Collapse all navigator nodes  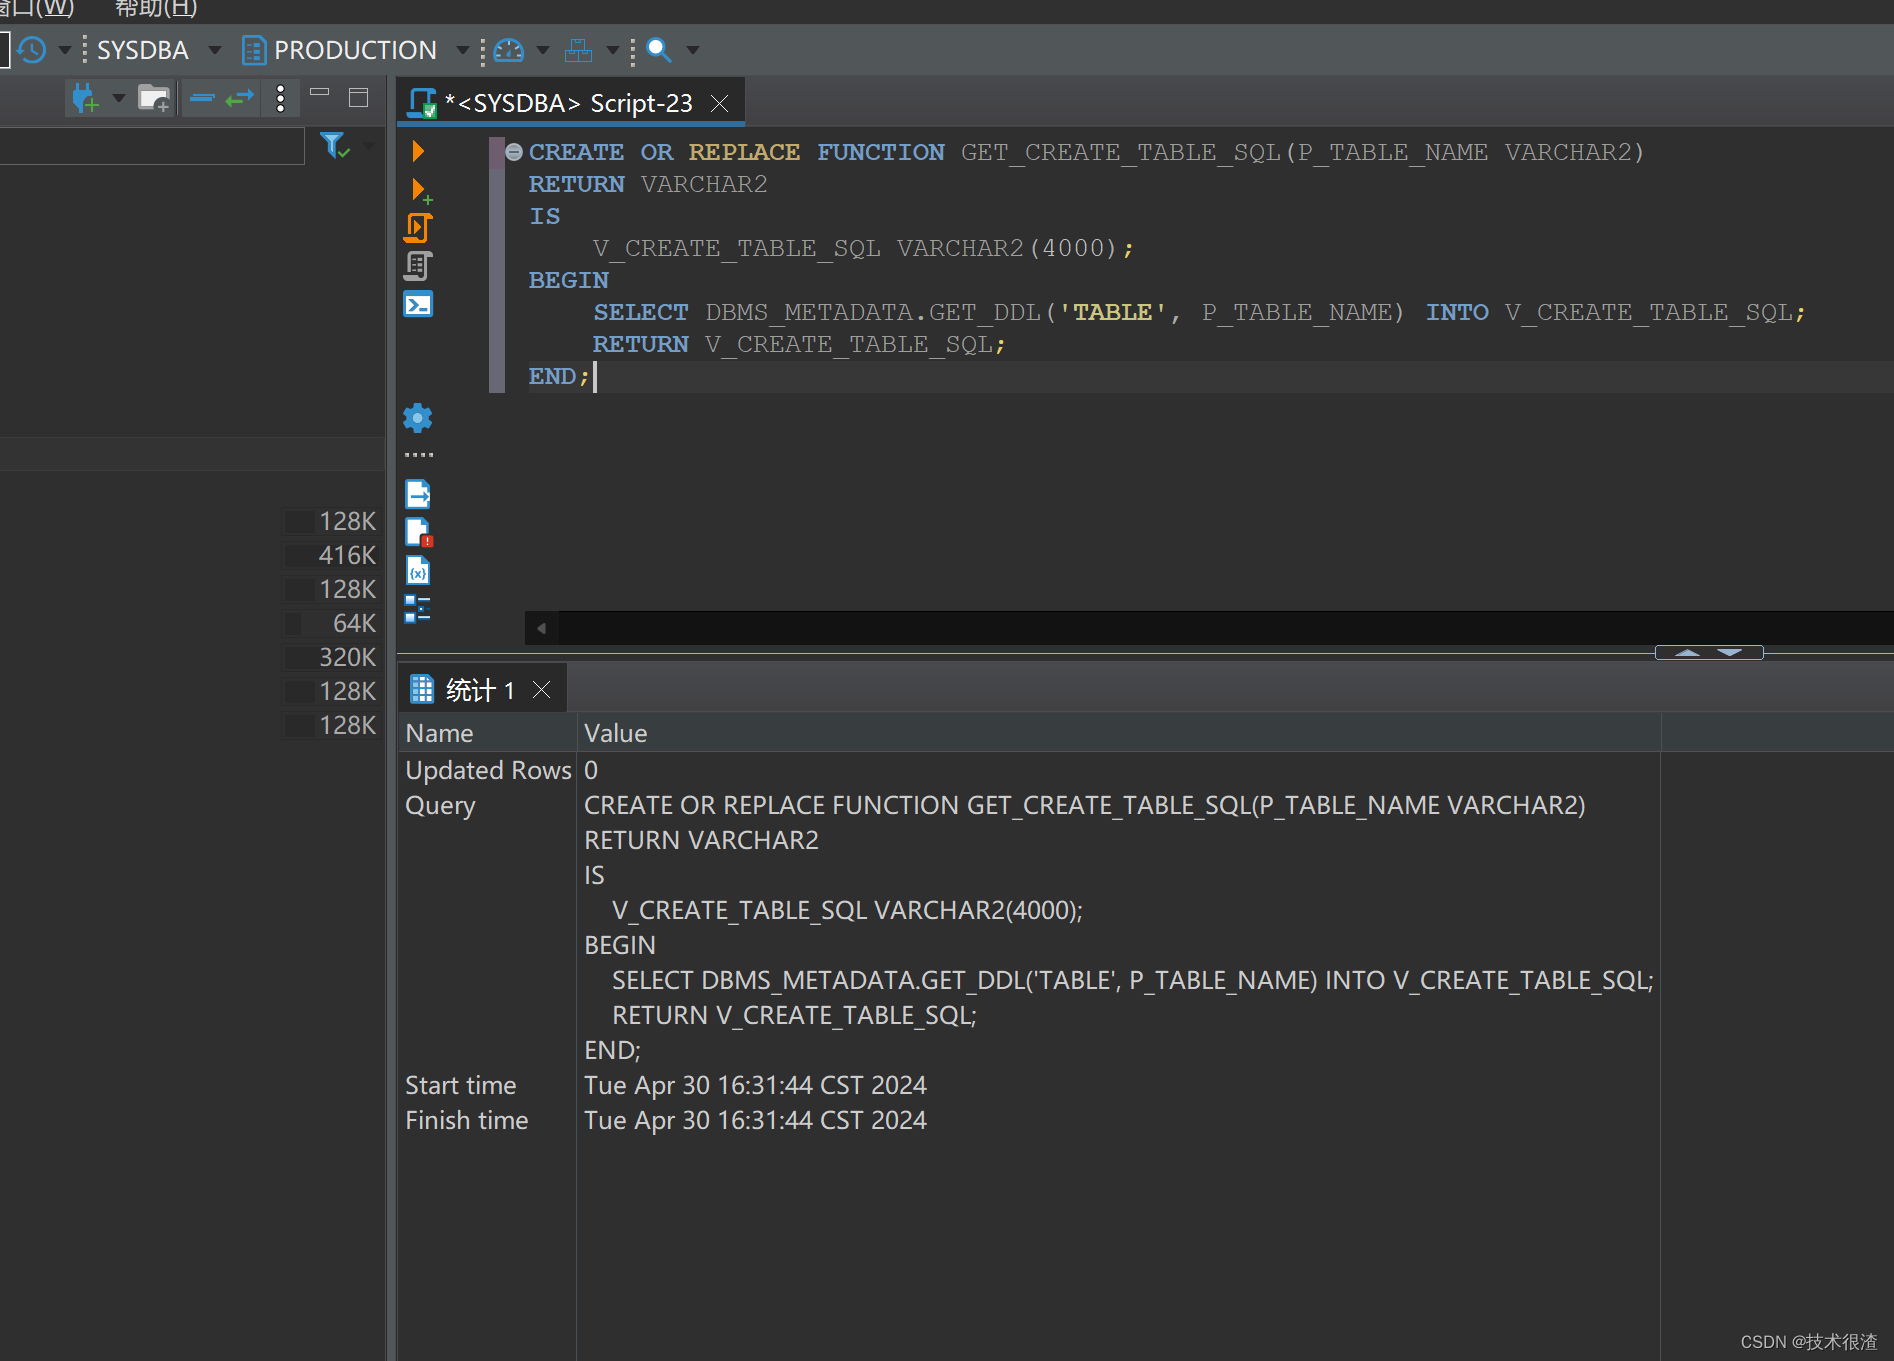click(202, 98)
